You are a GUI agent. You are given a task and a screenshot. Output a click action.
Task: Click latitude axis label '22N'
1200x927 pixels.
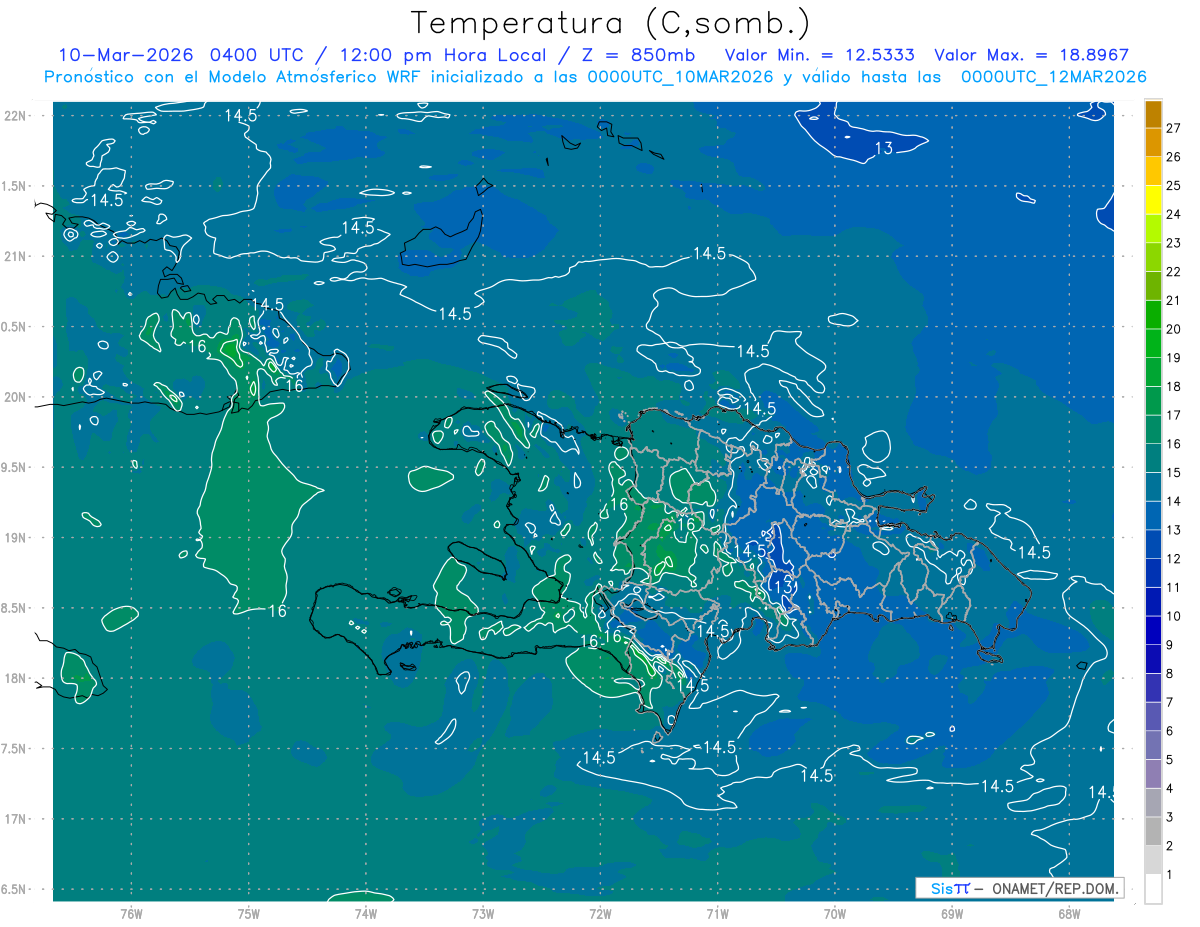click(x=15, y=116)
